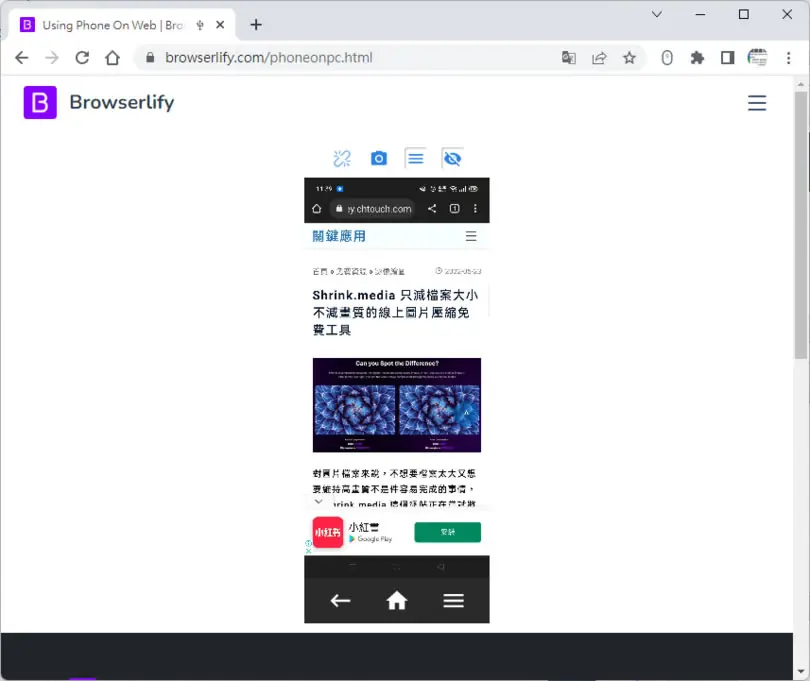Open the Browserlify hamburger menu
810x681 pixels.
pos(757,103)
